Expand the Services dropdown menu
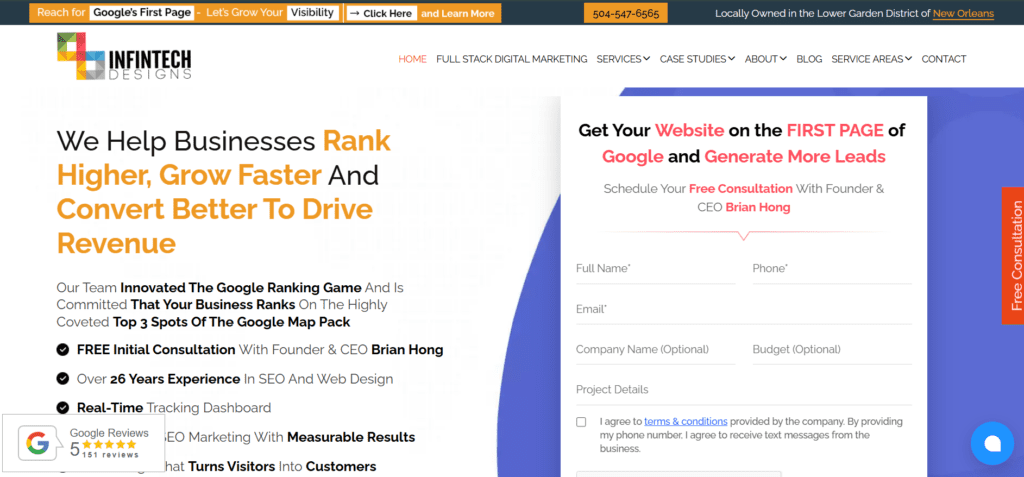 623,59
